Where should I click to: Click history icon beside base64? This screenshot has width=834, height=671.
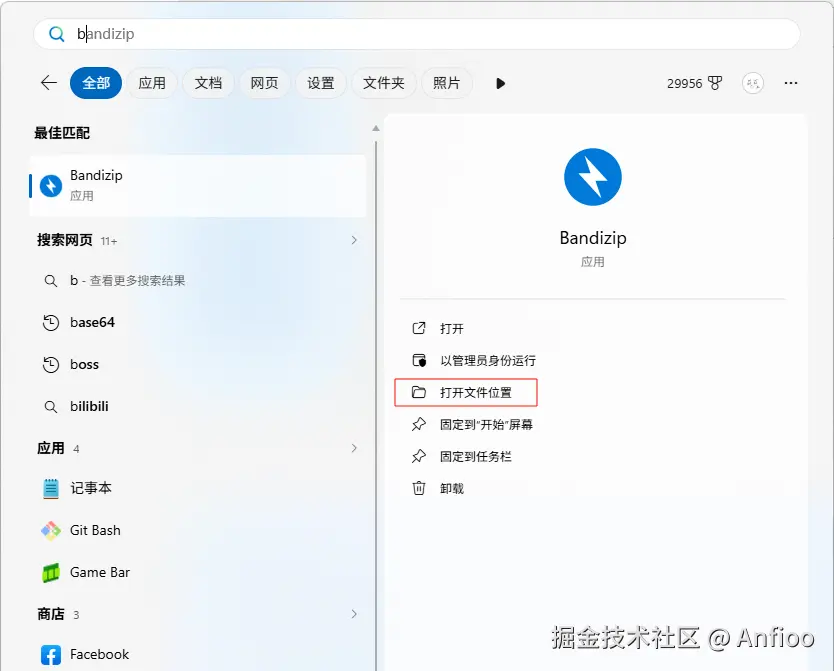[51, 322]
